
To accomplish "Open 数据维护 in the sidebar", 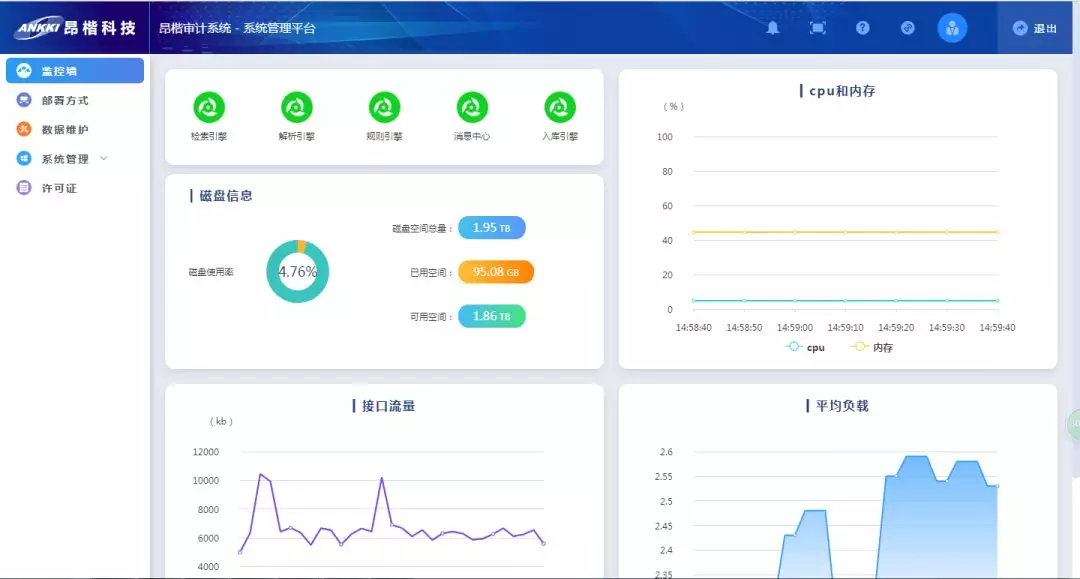I will [64, 129].
